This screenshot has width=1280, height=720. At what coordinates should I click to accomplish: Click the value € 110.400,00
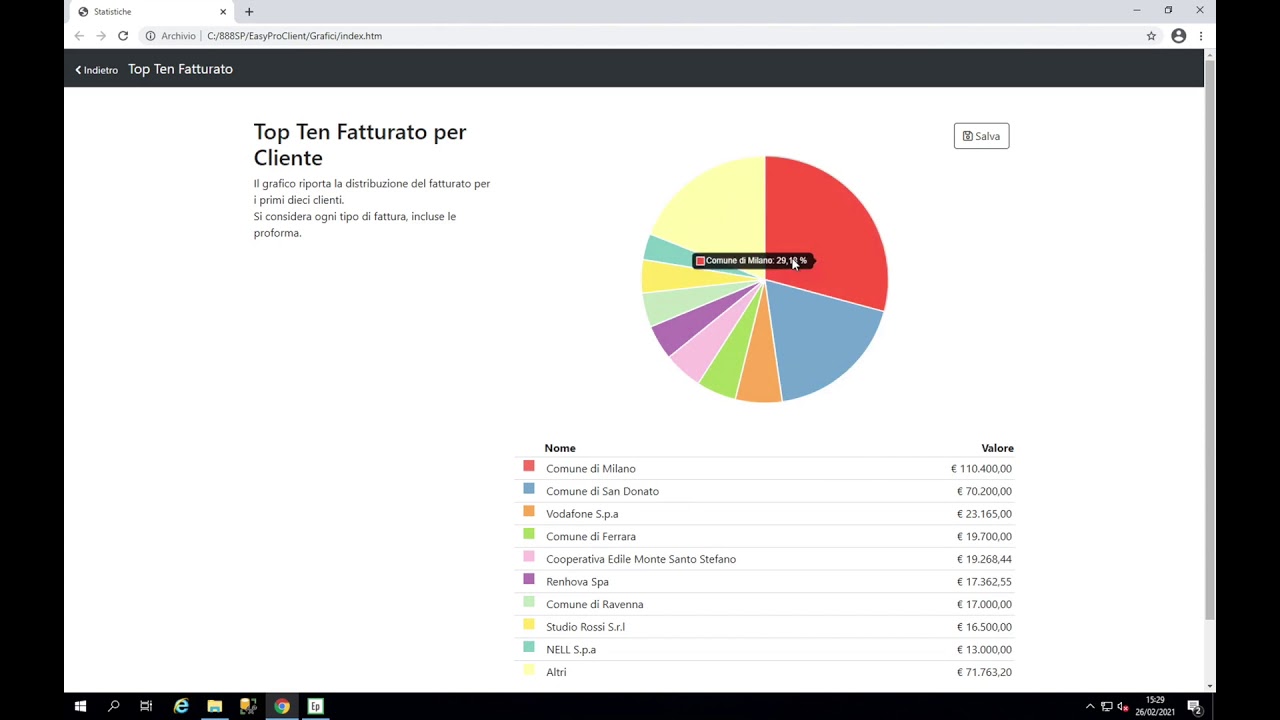click(x=981, y=469)
